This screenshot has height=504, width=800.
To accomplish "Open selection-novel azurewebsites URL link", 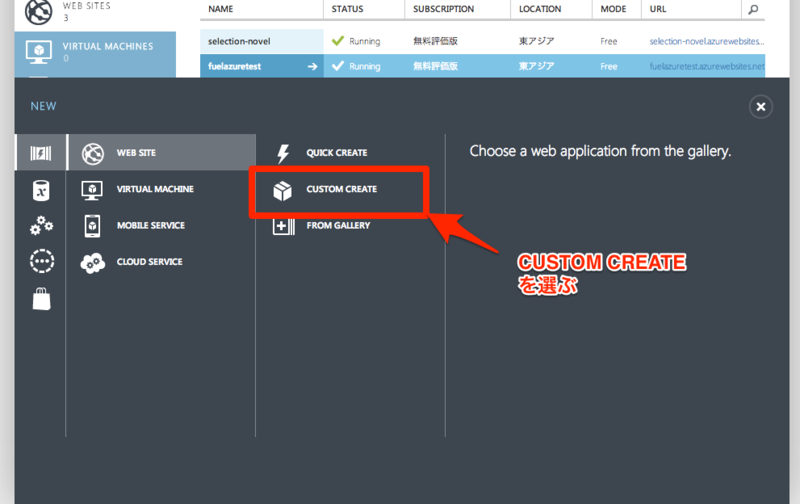I will coord(707,41).
